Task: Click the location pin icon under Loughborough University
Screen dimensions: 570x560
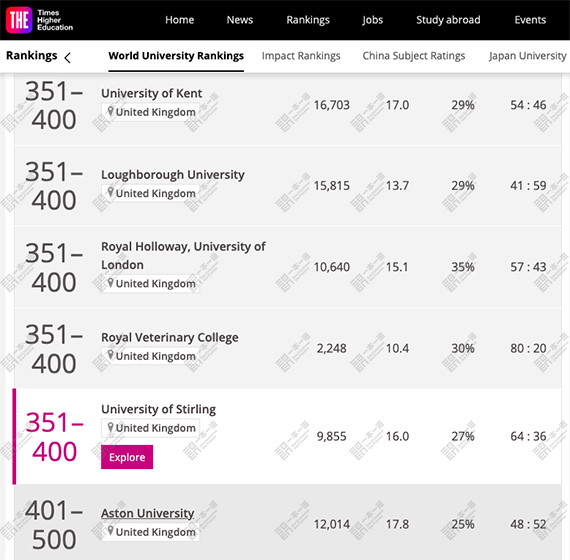Action: 111,192
